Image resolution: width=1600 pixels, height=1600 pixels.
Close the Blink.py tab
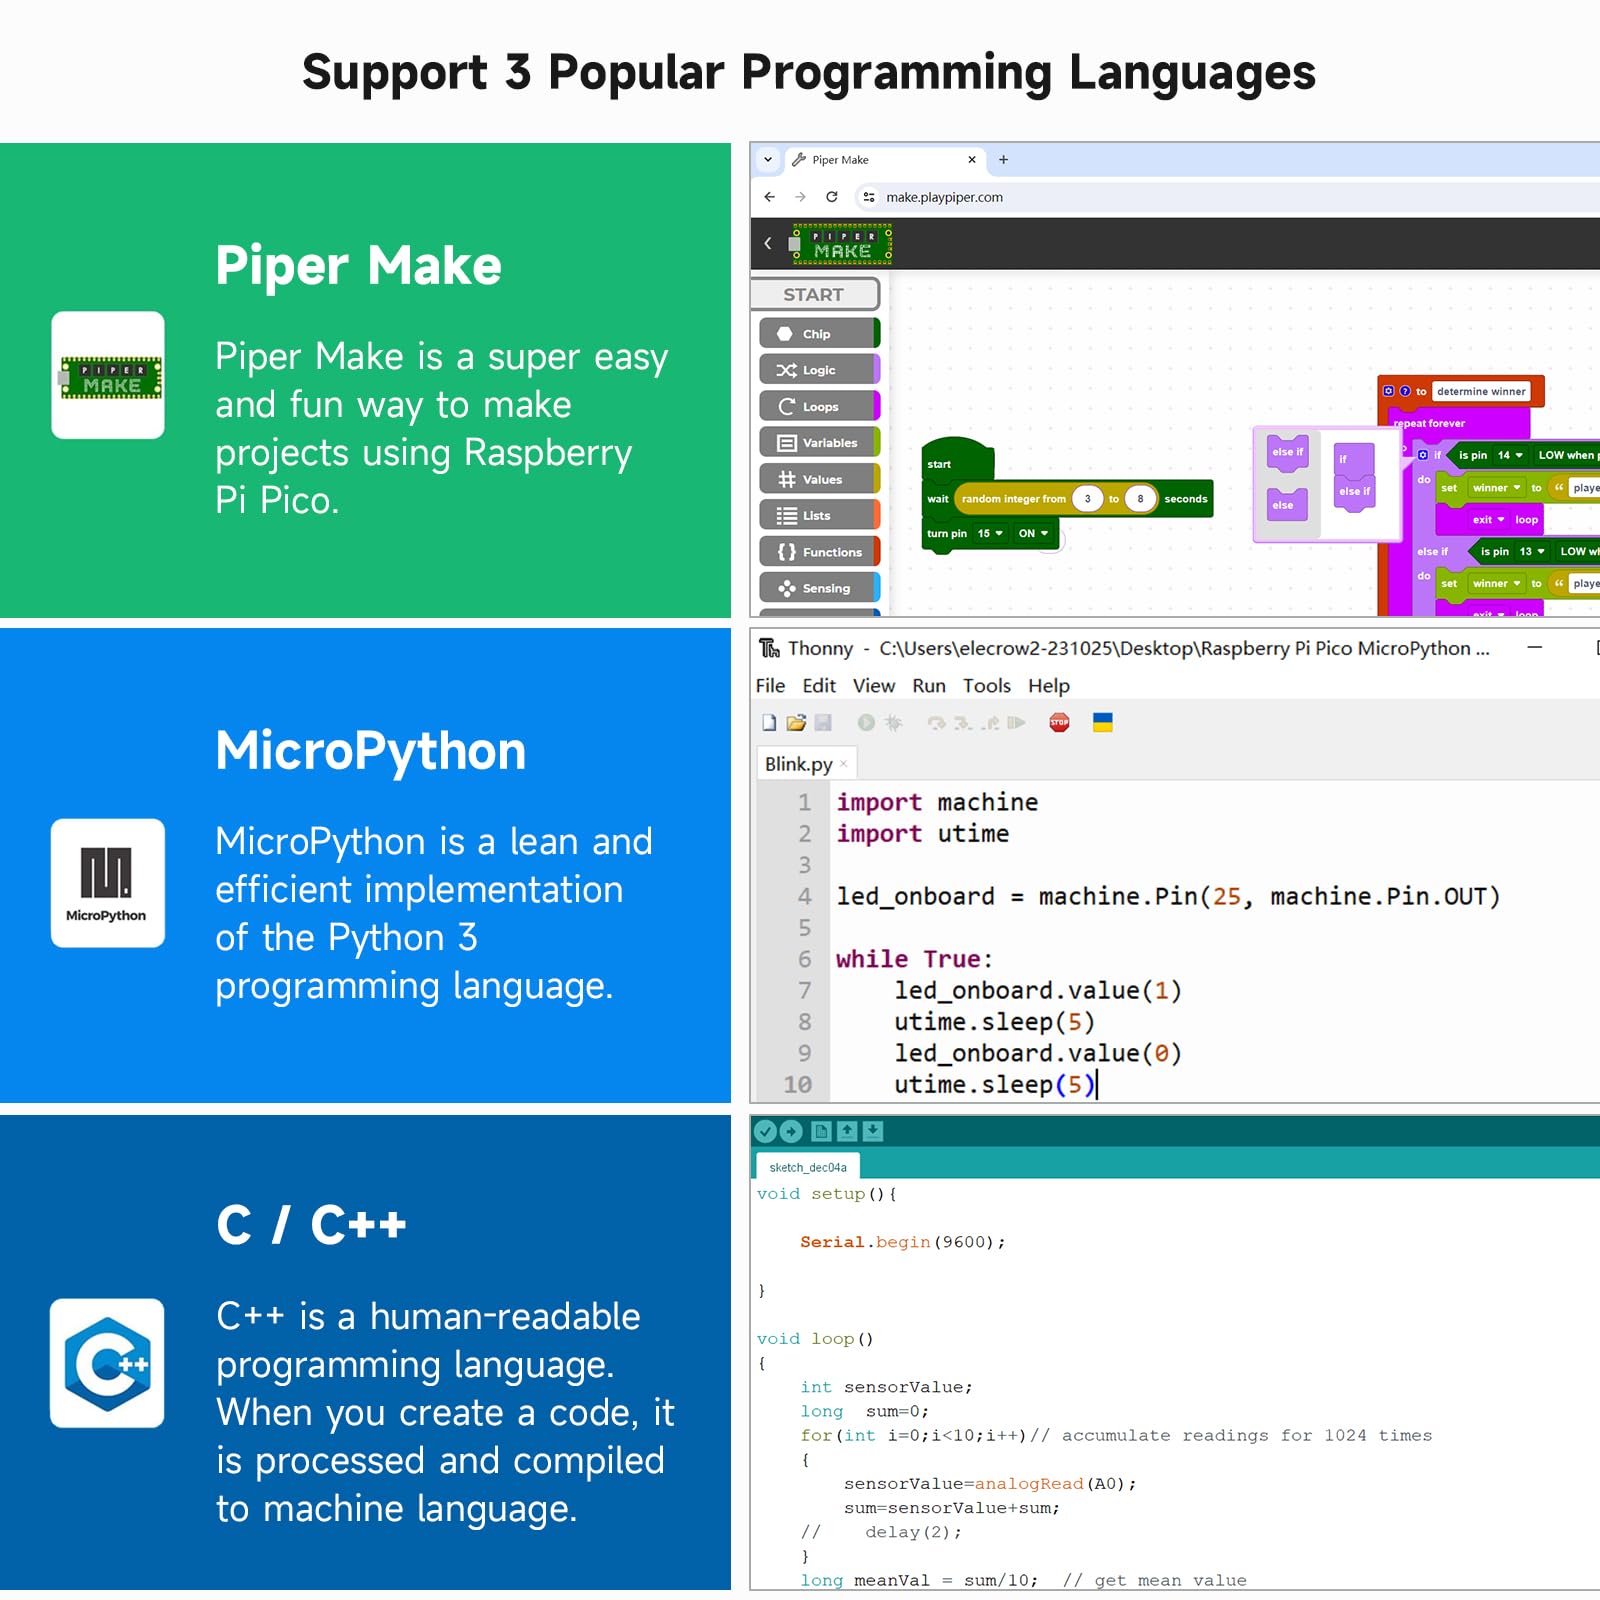point(844,764)
